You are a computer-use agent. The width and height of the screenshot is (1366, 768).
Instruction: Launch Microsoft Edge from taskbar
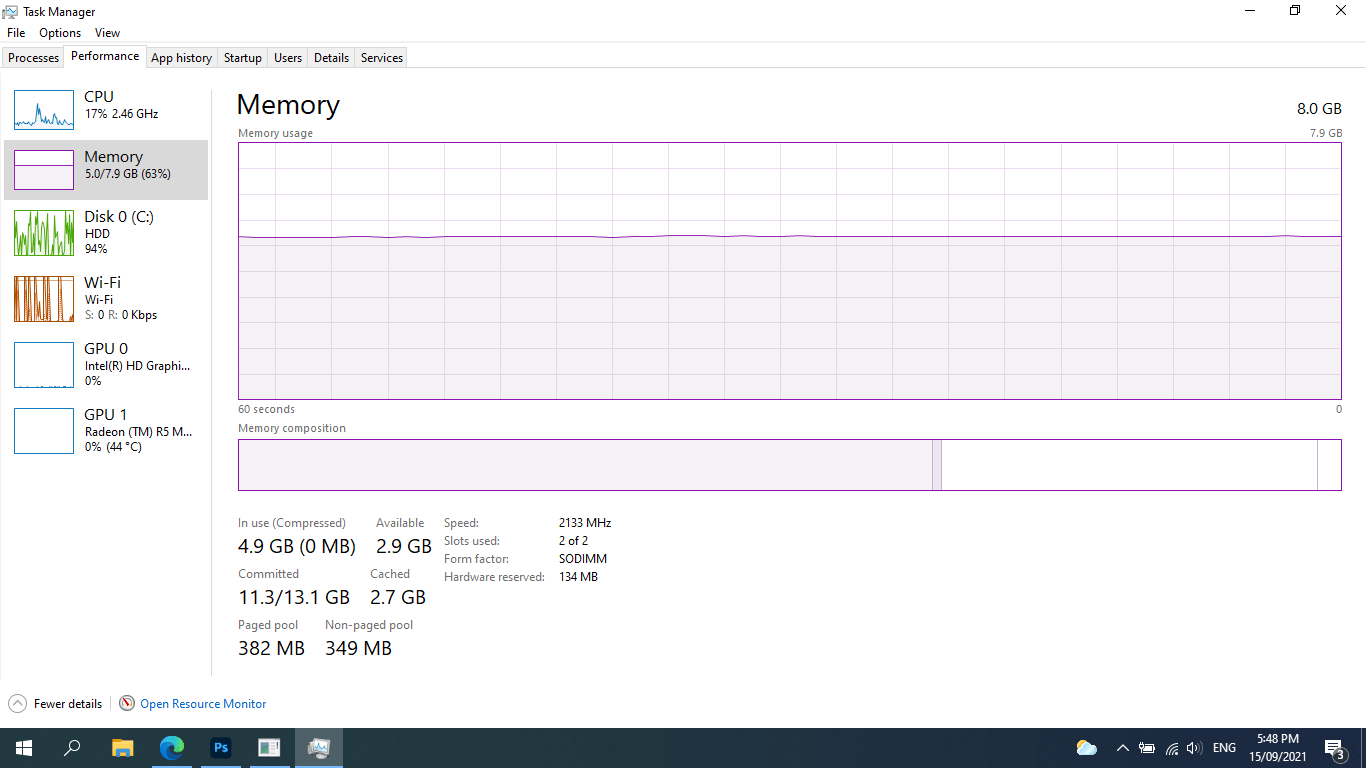172,747
